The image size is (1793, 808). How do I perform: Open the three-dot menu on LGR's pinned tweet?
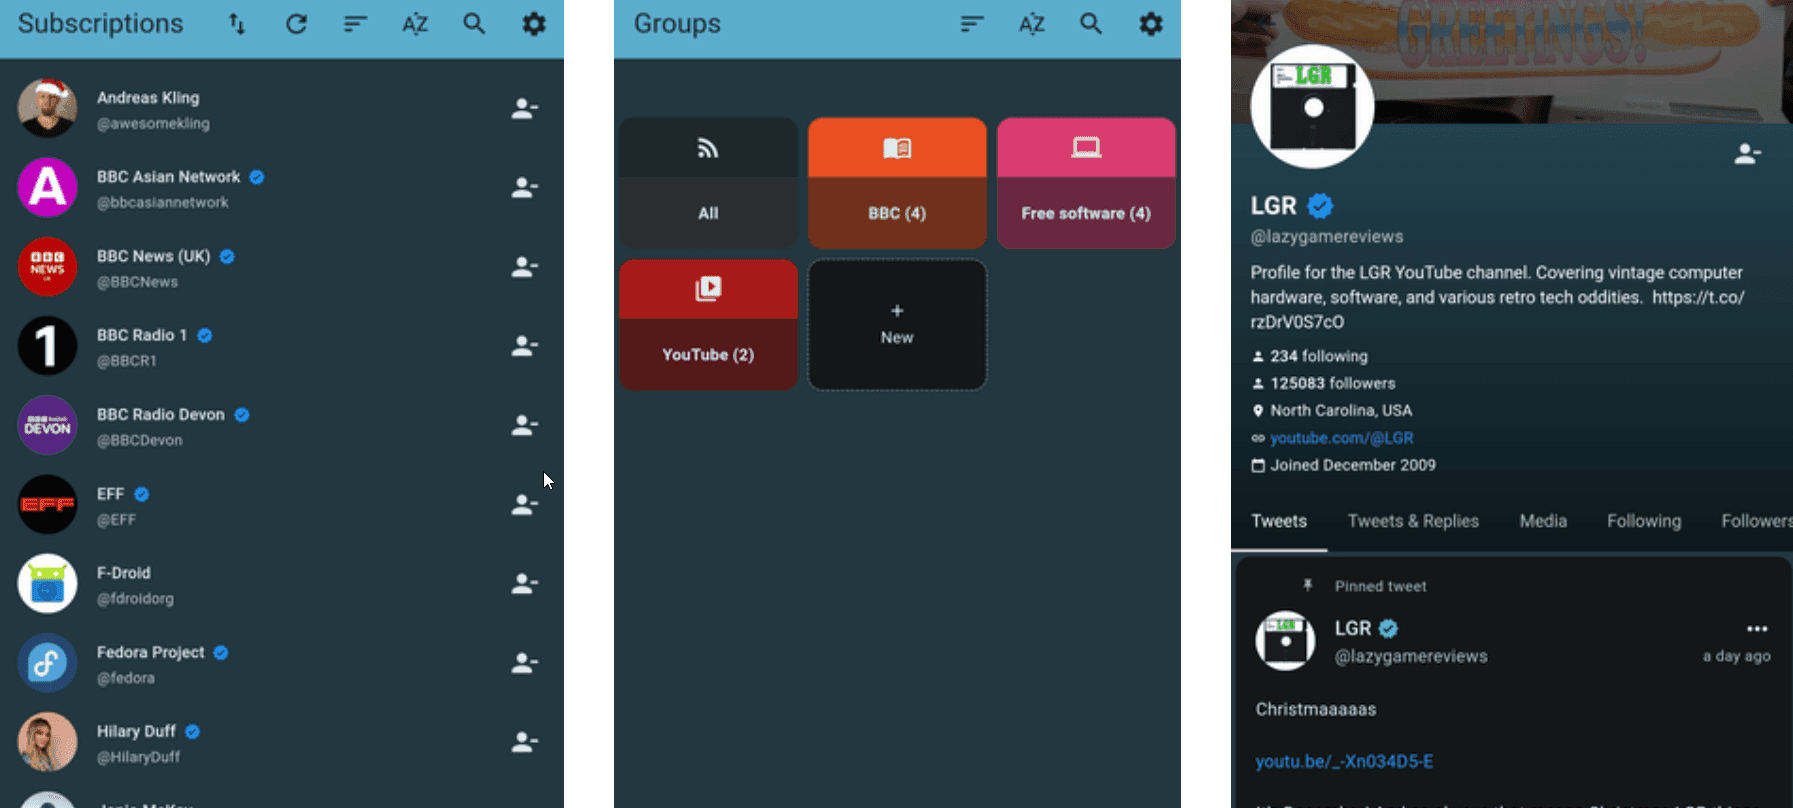tap(1757, 629)
